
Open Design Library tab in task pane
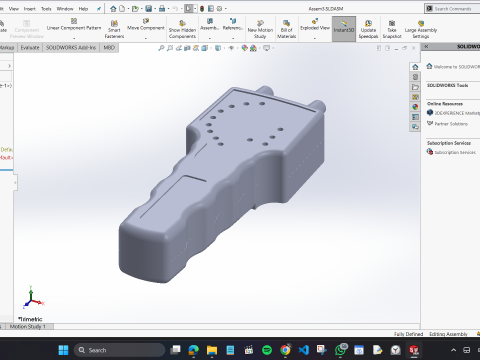415,77
